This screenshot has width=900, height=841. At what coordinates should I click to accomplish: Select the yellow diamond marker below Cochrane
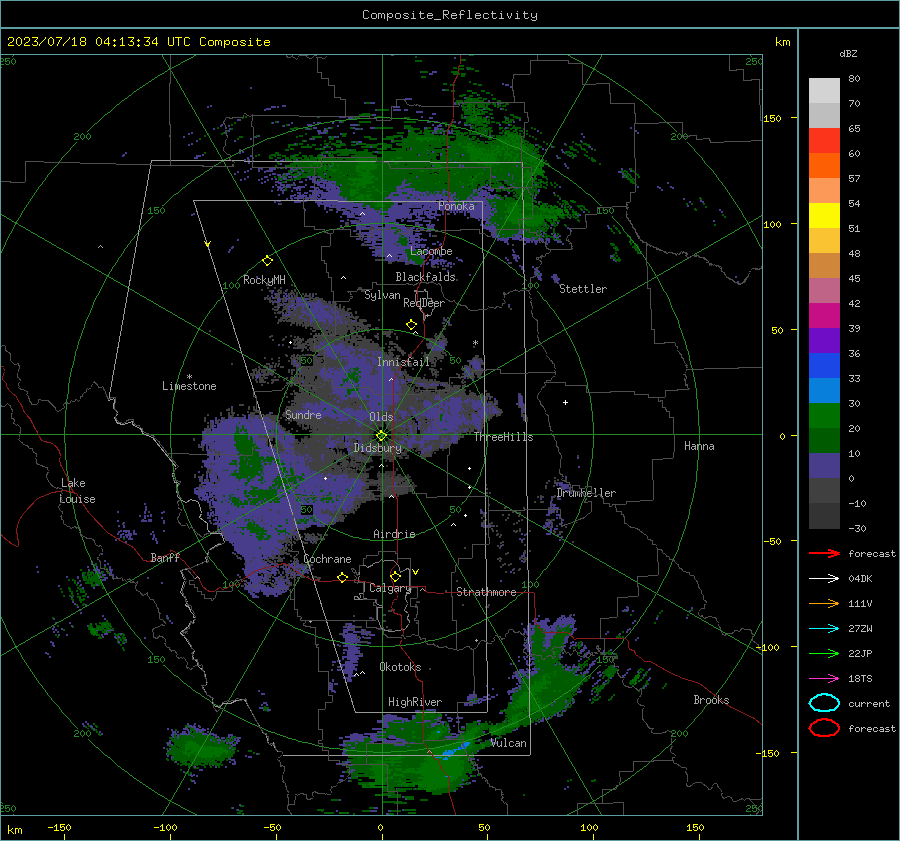click(342, 577)
